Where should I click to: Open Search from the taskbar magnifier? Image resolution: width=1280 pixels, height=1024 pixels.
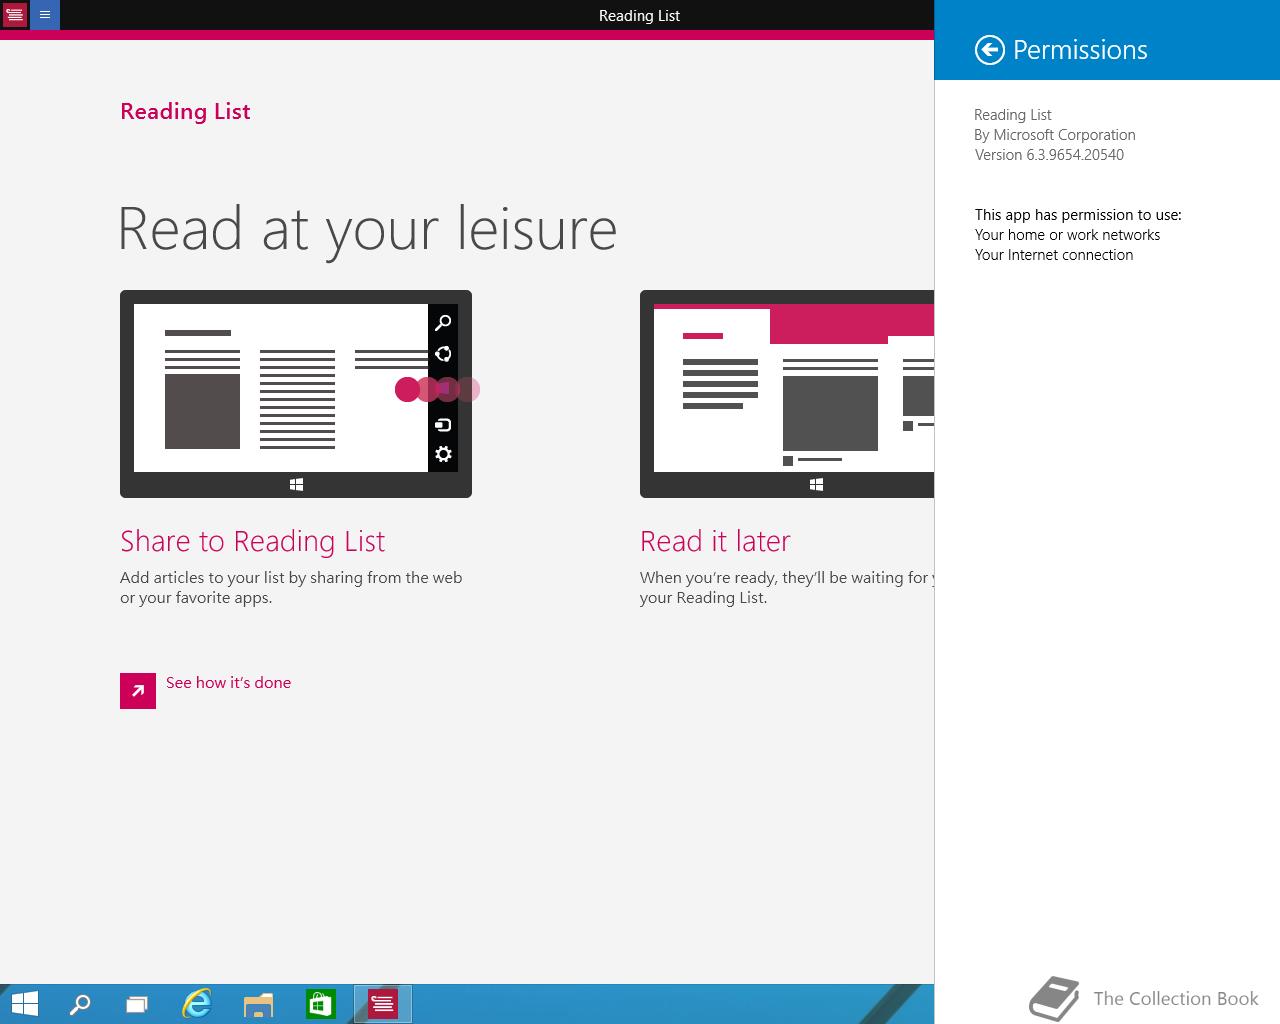pos(79,1004)
